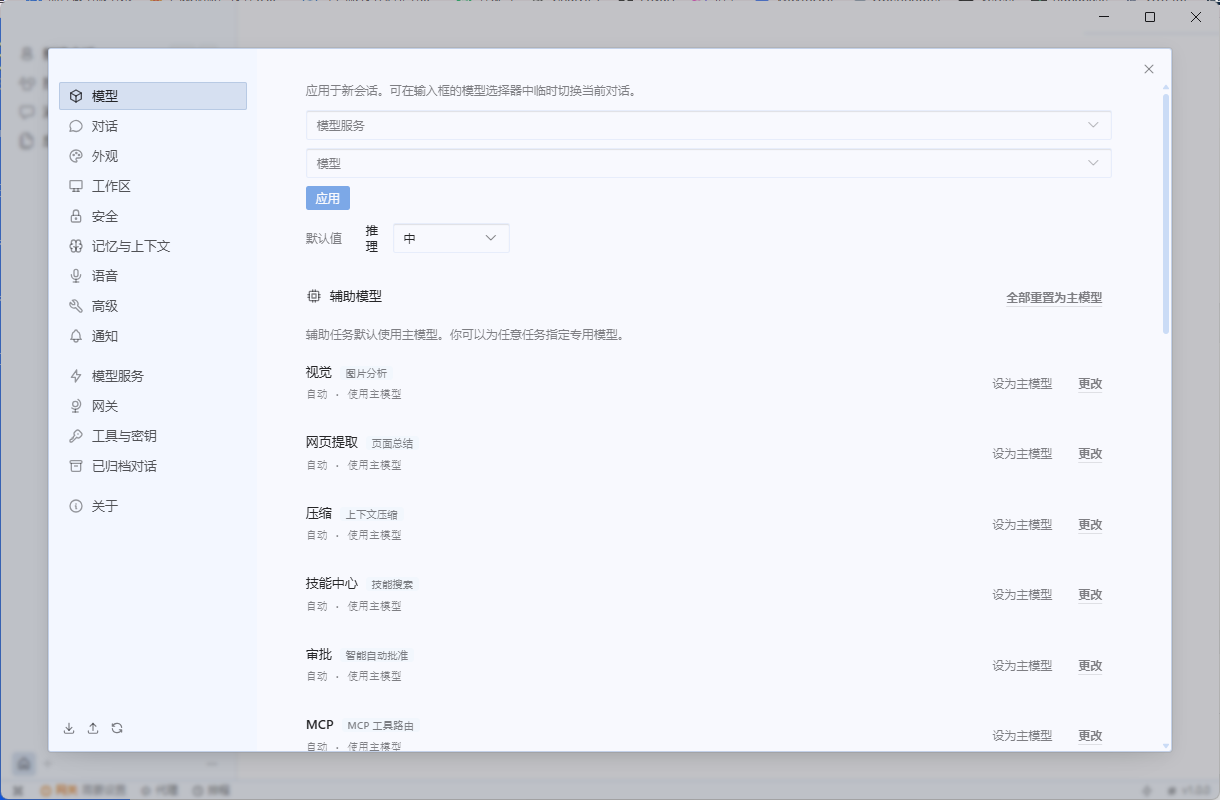Click 设为主模型 in the 技能中心 row
This screenshot has height=800, width=1220.
click(1022, 594)
